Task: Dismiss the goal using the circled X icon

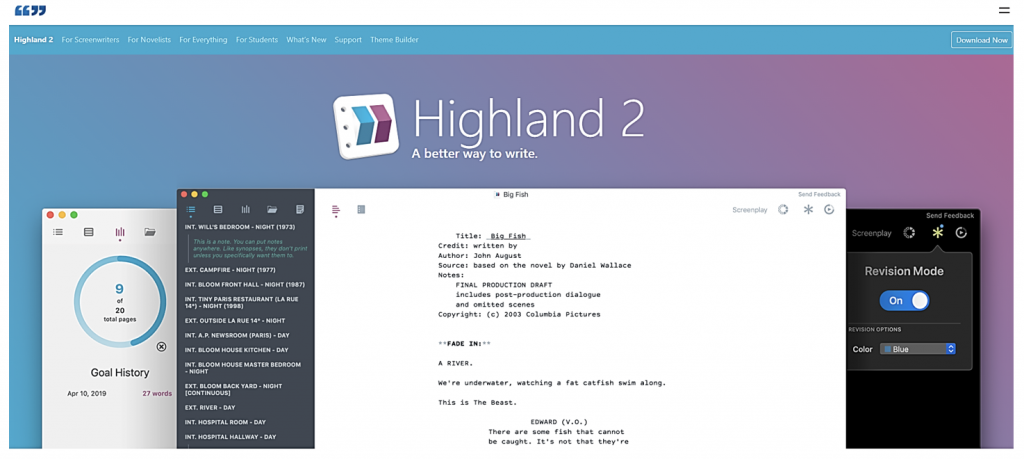Action: click(161, 347)
